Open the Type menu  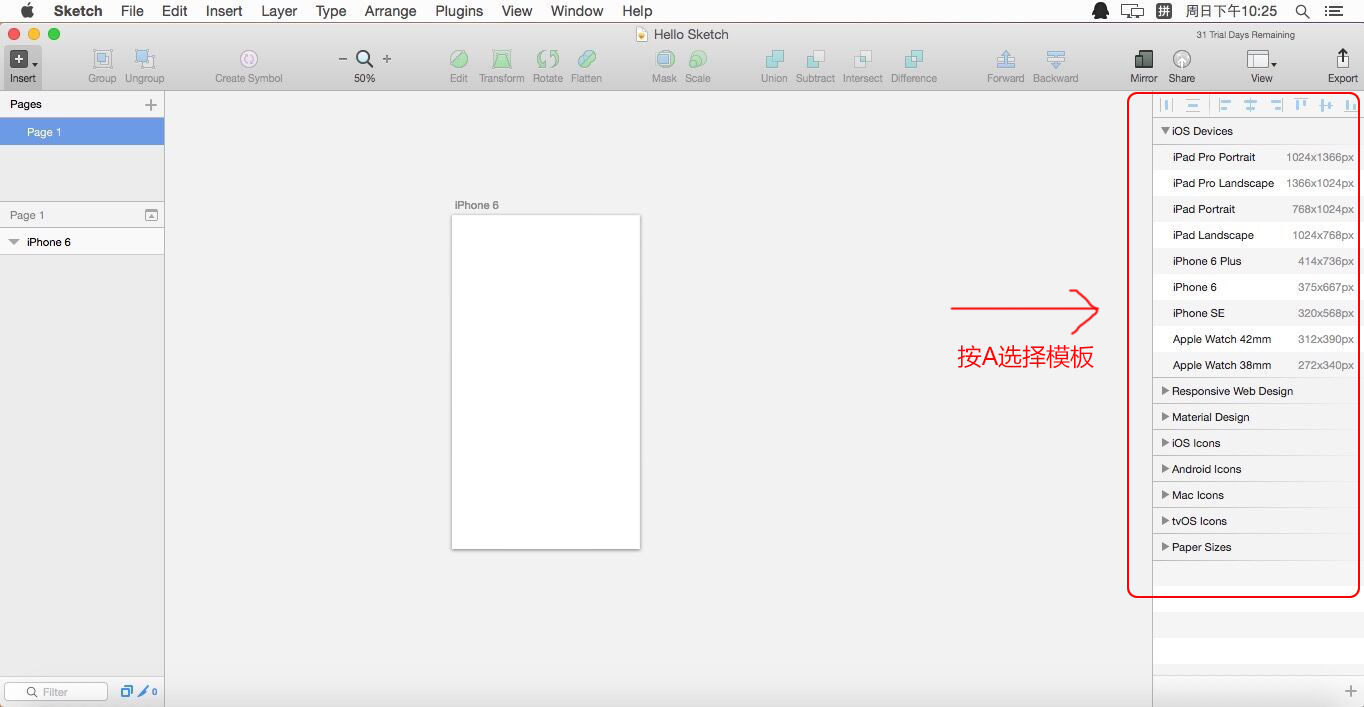pos(331,11)
